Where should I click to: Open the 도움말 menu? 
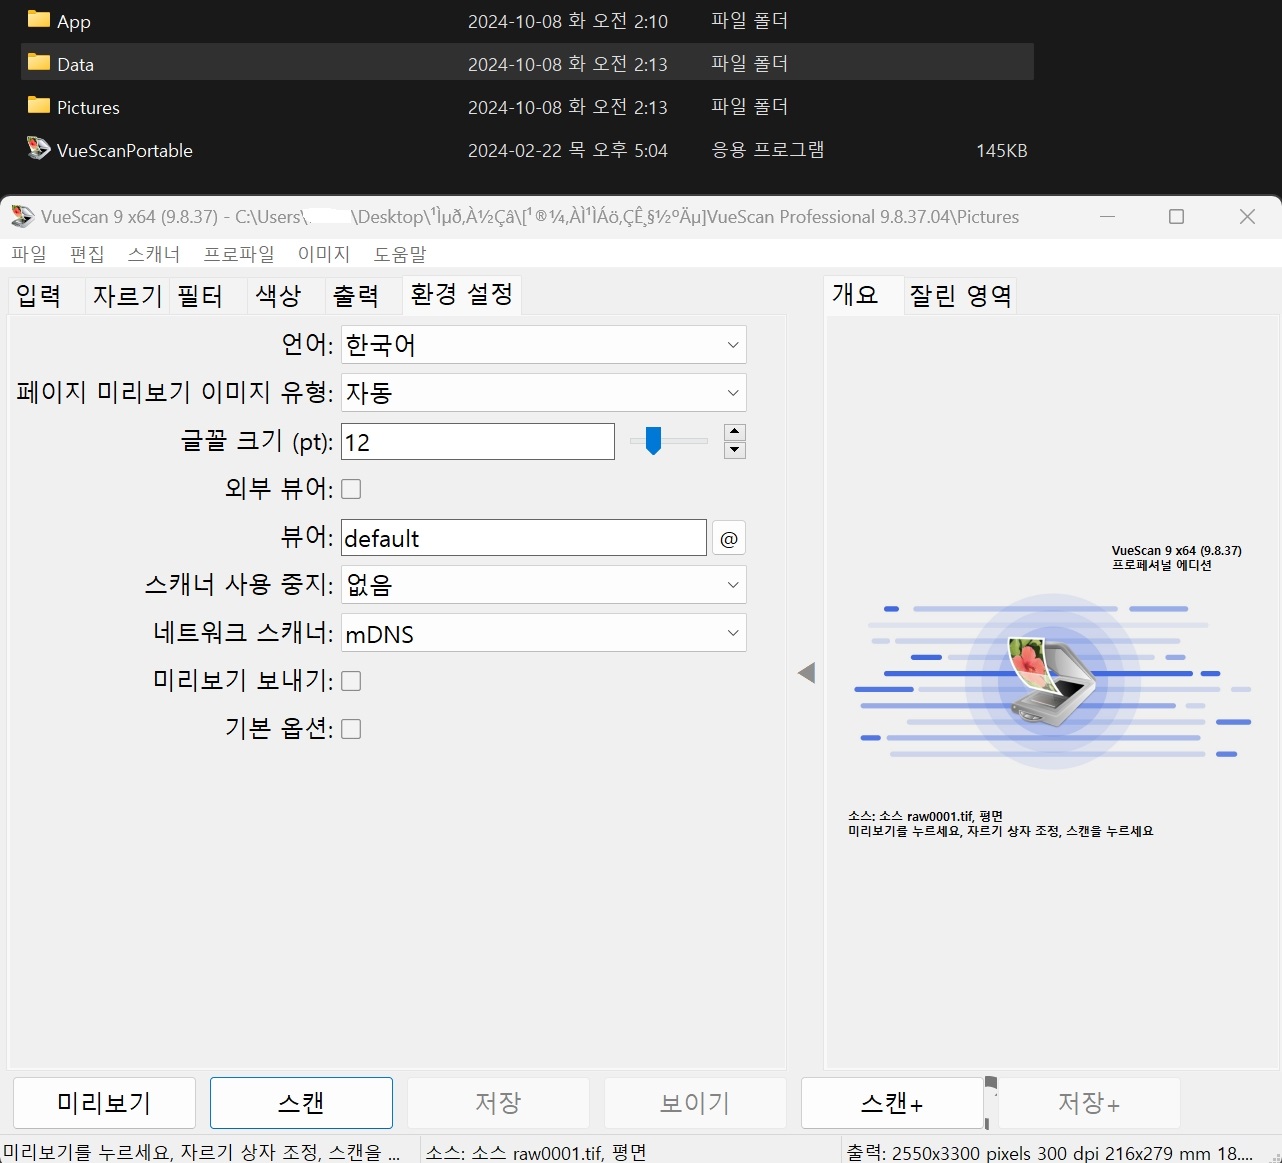point(400,254)
